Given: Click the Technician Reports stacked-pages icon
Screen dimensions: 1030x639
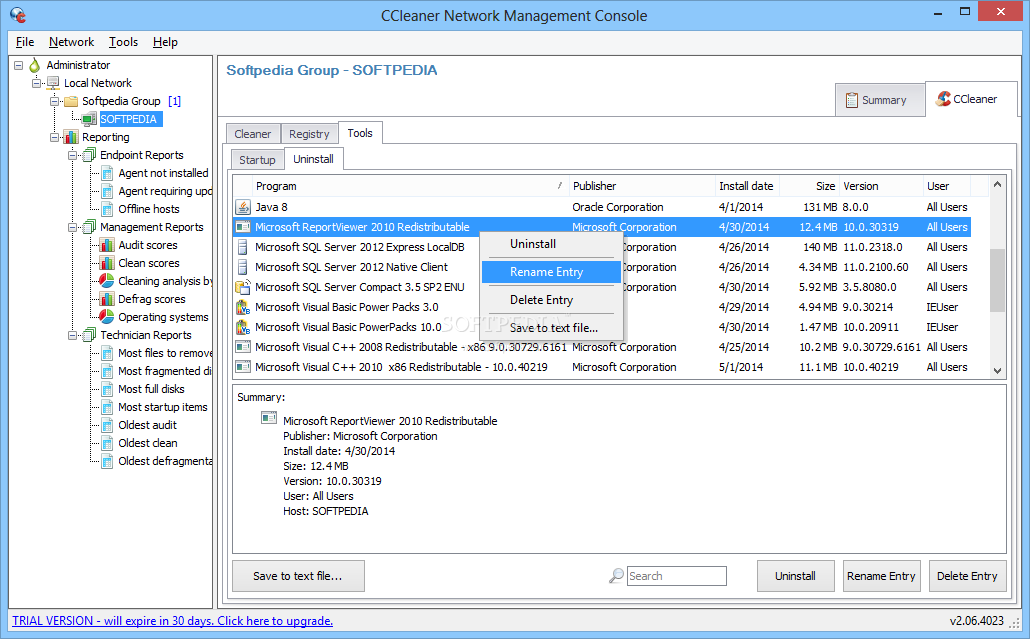Looking at the screenshot, I should pos(89,335).
